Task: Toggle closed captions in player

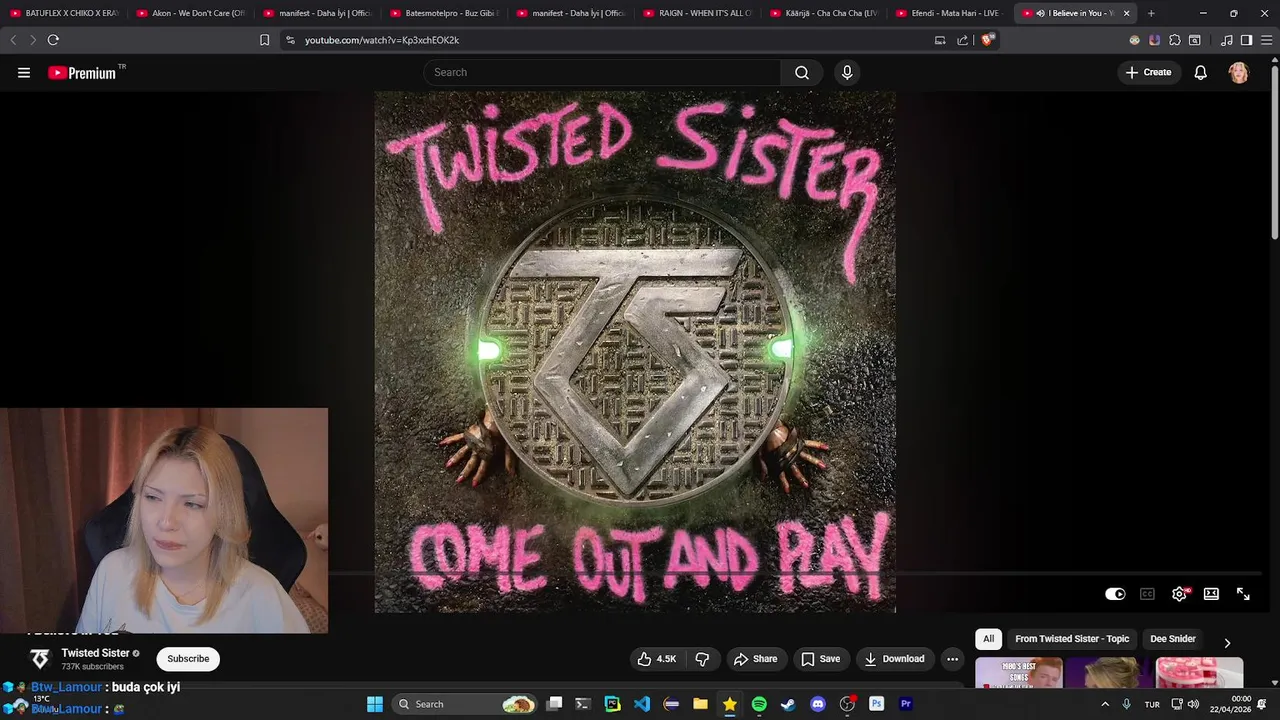Action: pos(1147,594)
